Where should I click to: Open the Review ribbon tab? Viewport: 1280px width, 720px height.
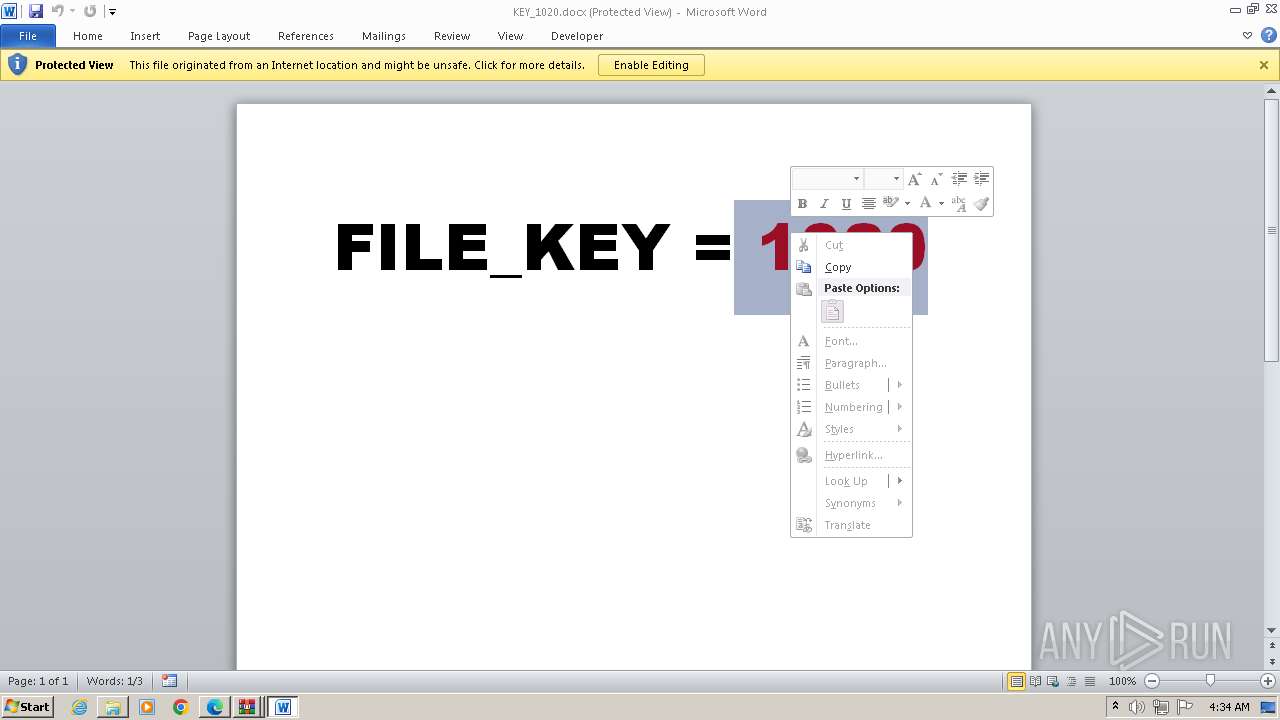point(452,36)
